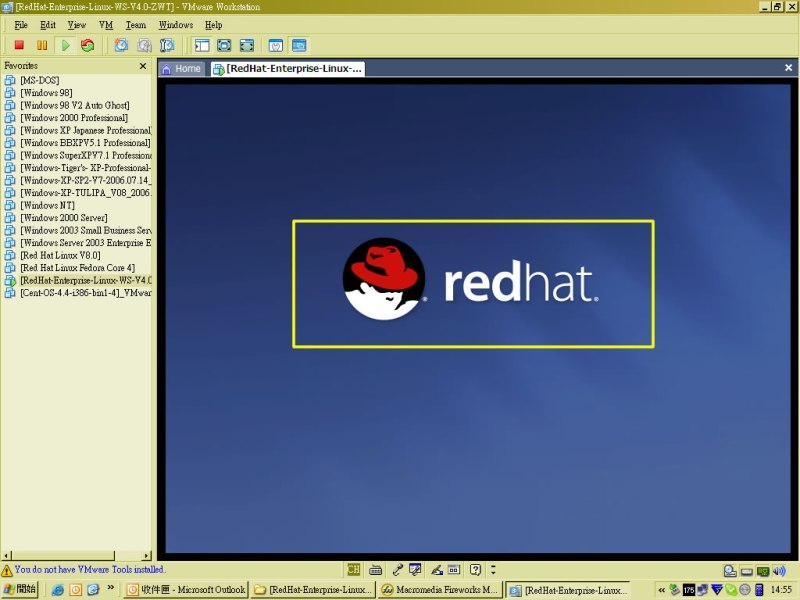Click the green Power On play button

(65, 45)
